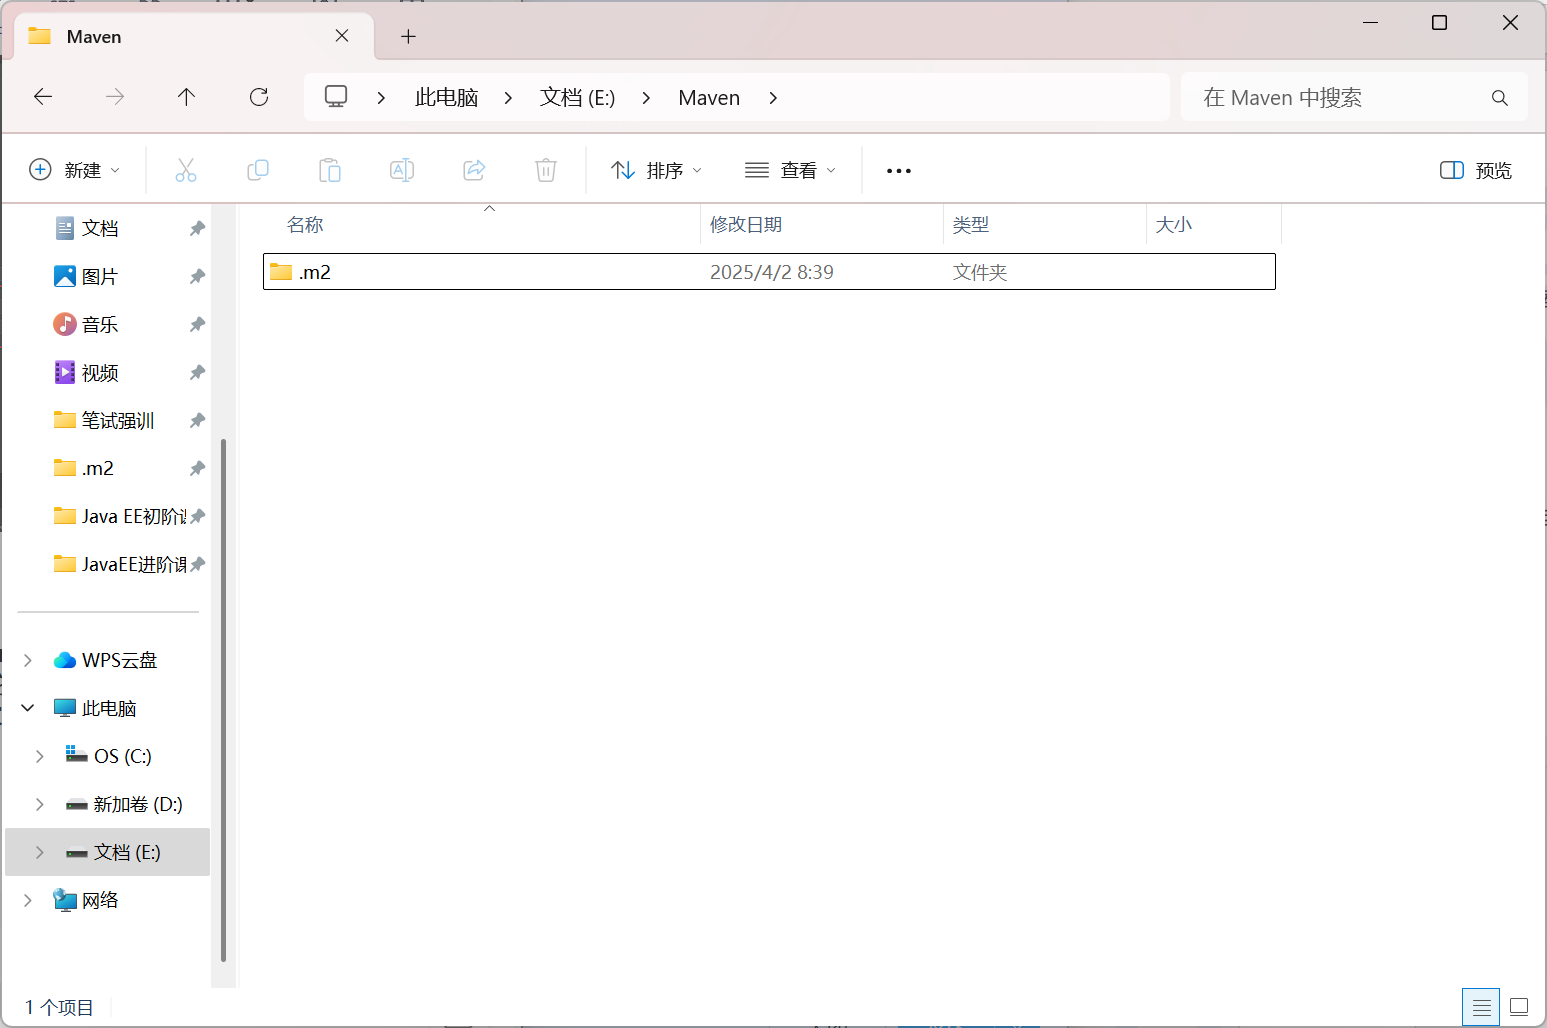This screenshot has width=1547, height=1028.
Task: Add a new tab with plus button
Action: coord(408,37)
